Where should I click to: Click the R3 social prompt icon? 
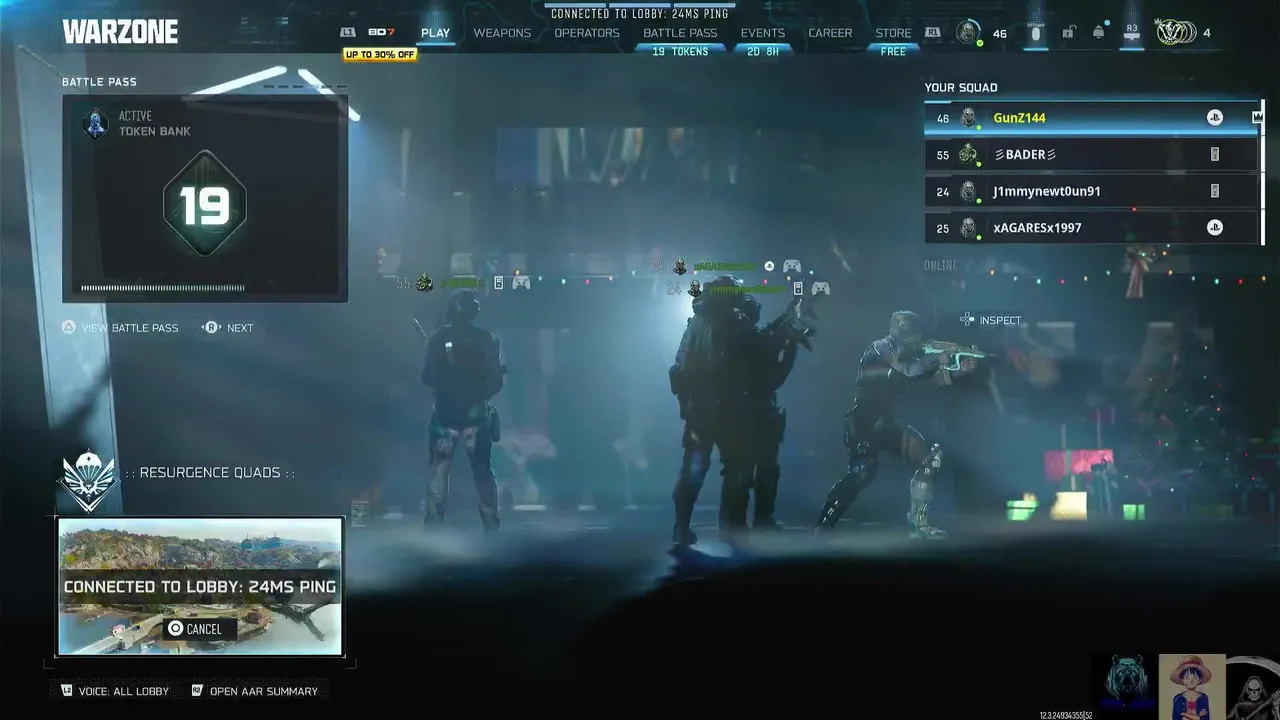1132,33
